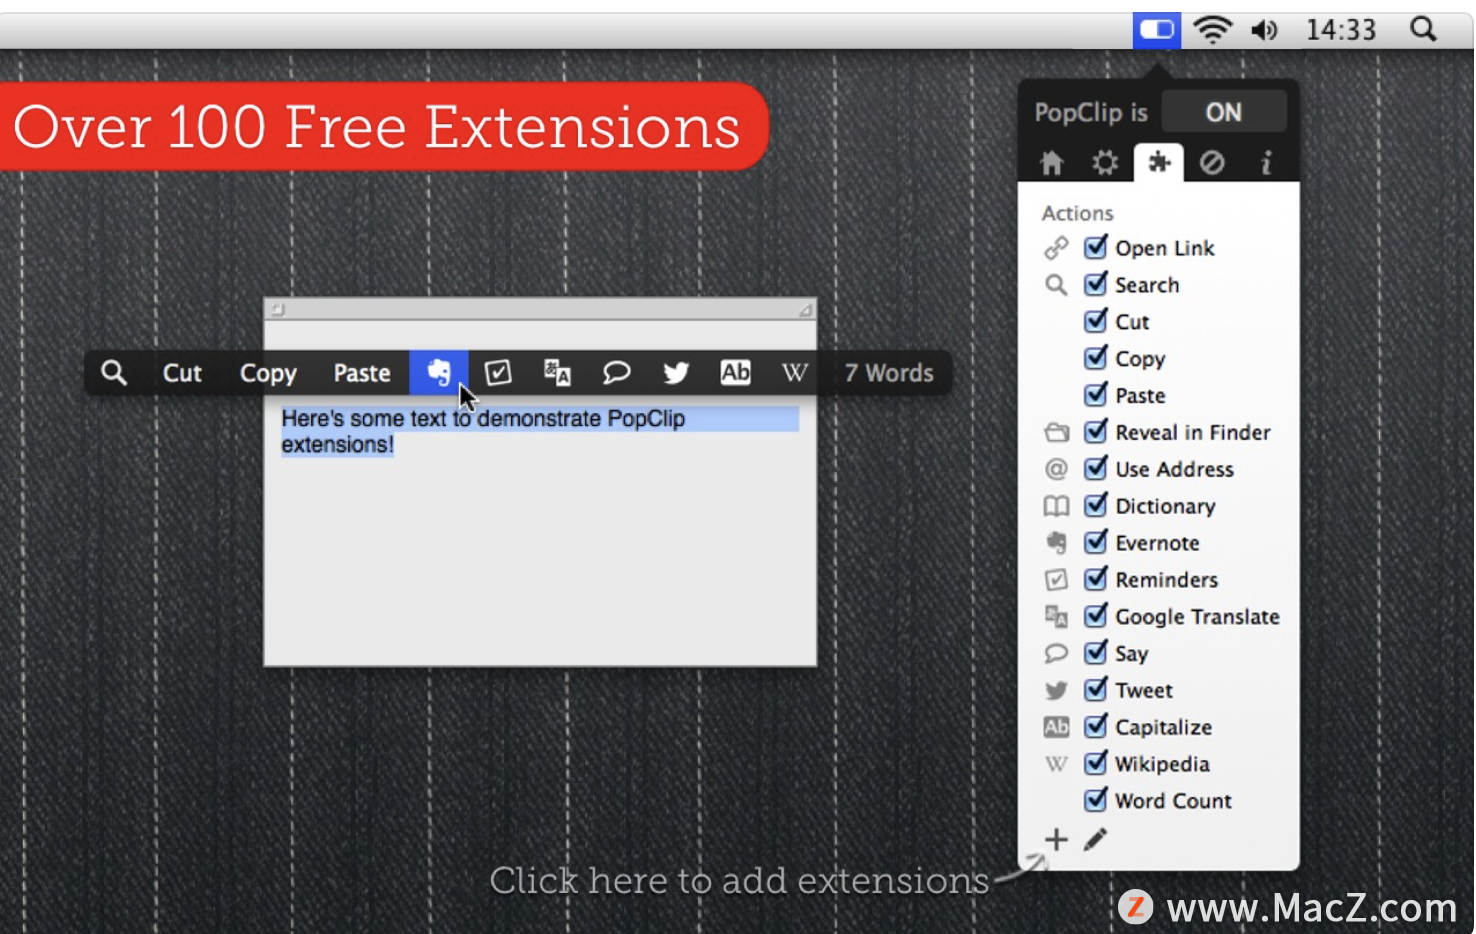Click the PopClip menu bar icon
The width and height of the screenshot is (1476, 934).
click(1157, 30)
